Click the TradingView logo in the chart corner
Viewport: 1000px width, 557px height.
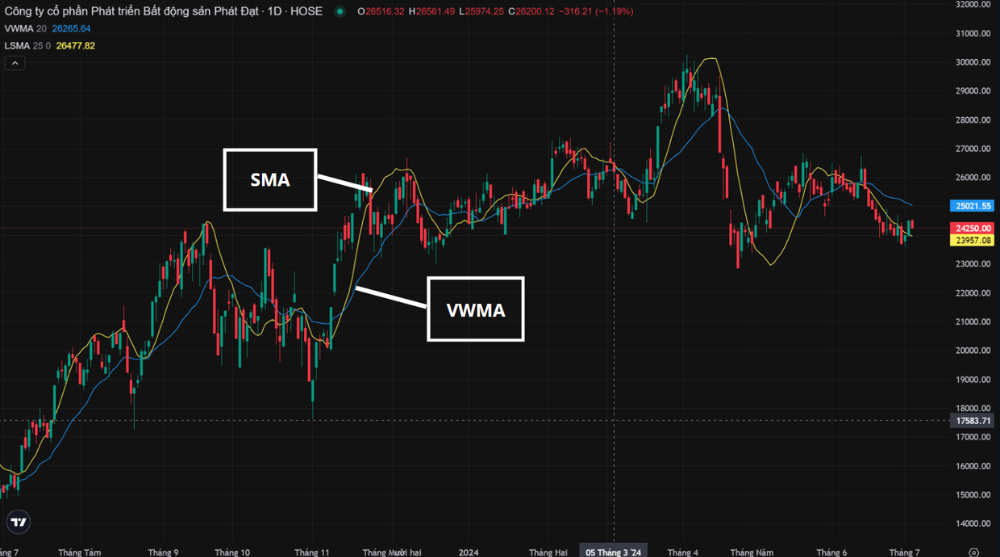point(18,522)
